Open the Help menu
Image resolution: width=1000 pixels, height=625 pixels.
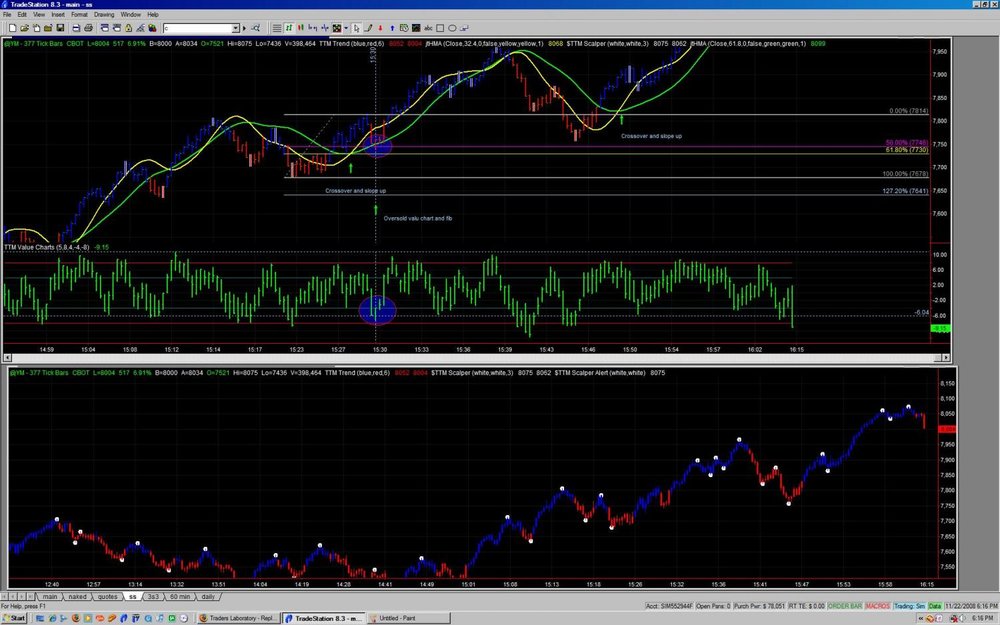pos(153,14)
